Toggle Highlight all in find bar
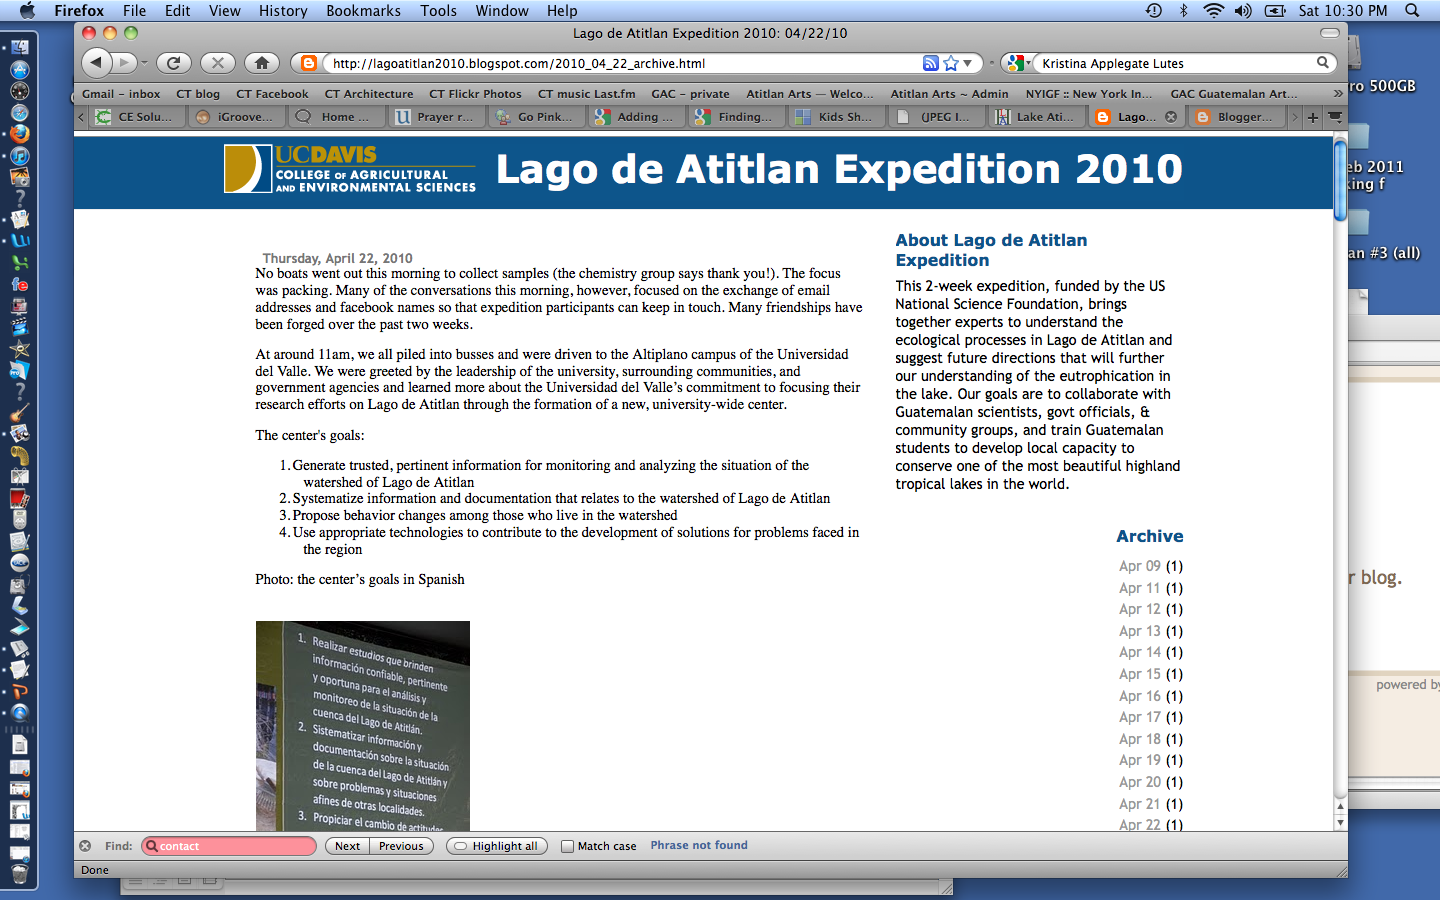1440x900 pixels. (x=496, y=846)
